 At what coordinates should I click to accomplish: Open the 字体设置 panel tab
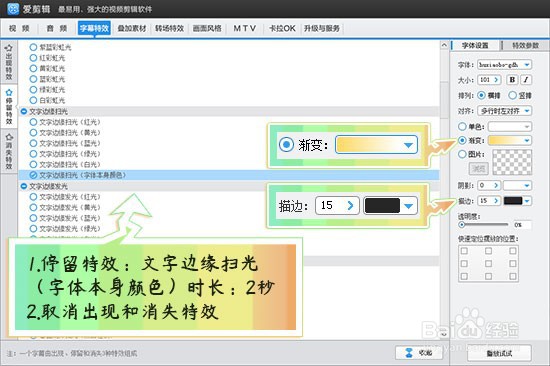[x=476, y=45]
